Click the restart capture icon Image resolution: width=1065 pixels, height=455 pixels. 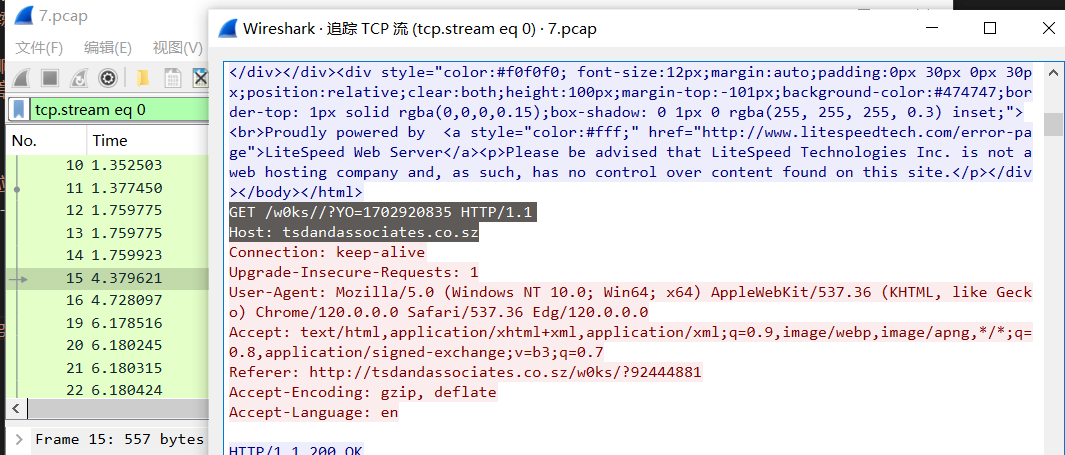[x=78, y=77]
